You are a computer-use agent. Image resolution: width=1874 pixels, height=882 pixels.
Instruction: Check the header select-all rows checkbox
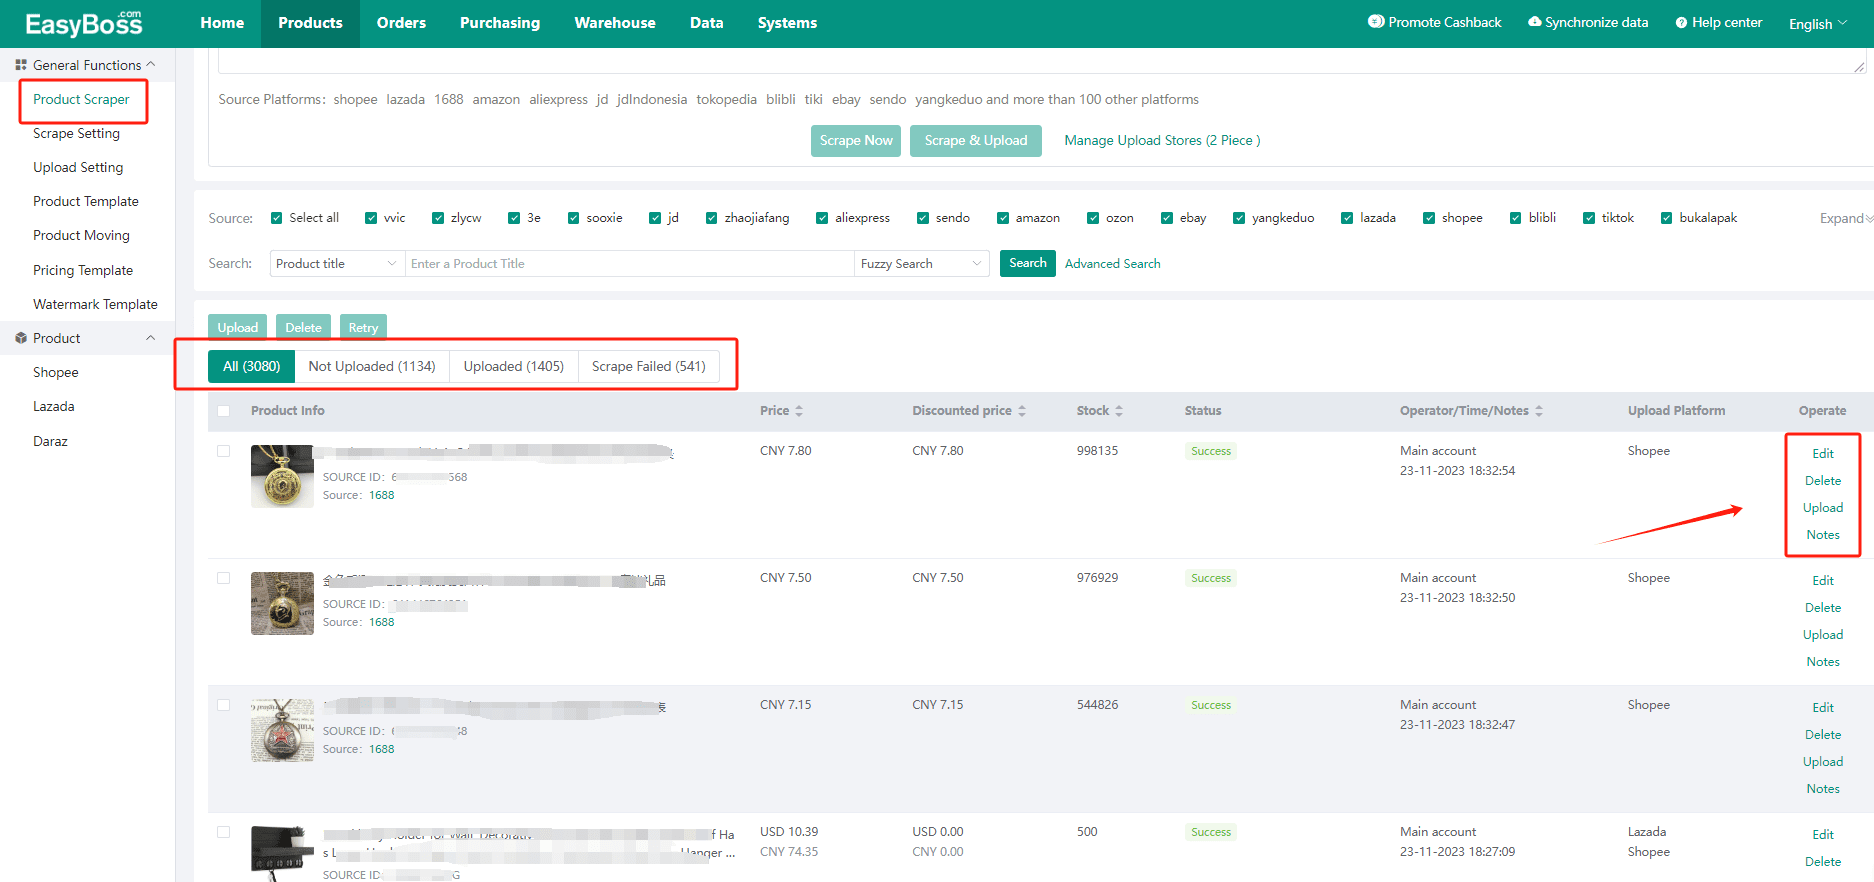click(224, 411)
